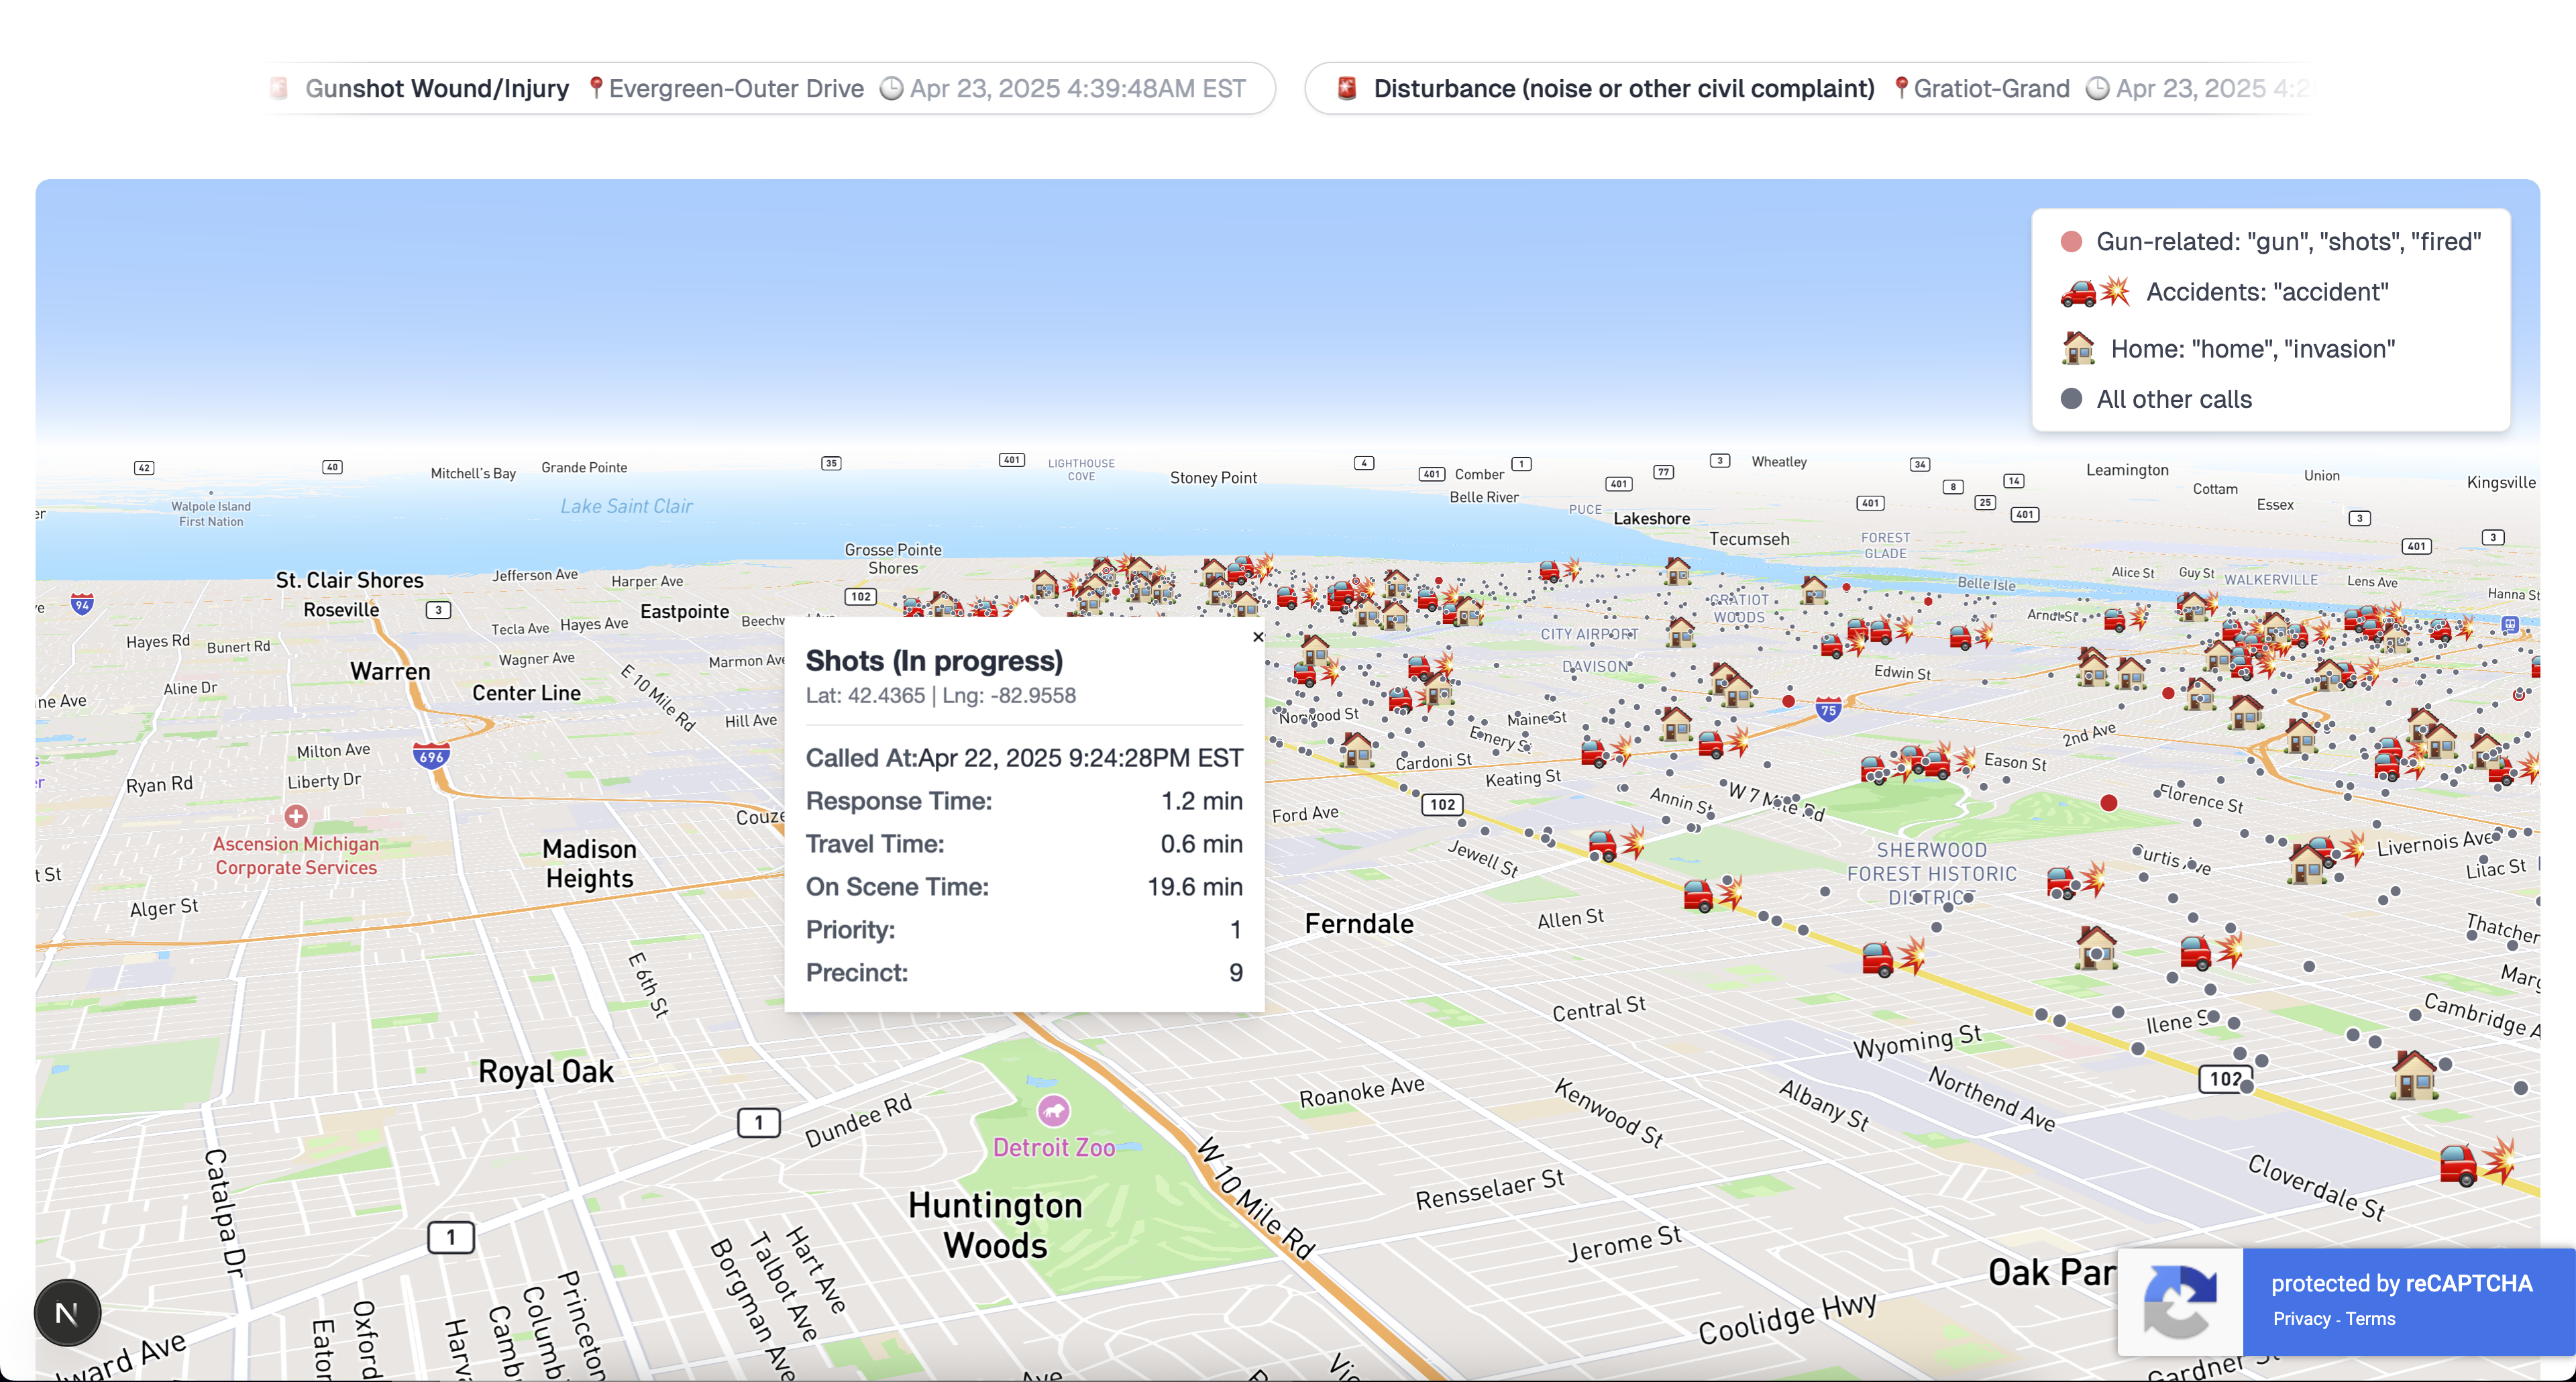The image size is (2576, 1382).
Task: Select accident marker between Jewell St and Annin St
Action: coord(1617,844)
